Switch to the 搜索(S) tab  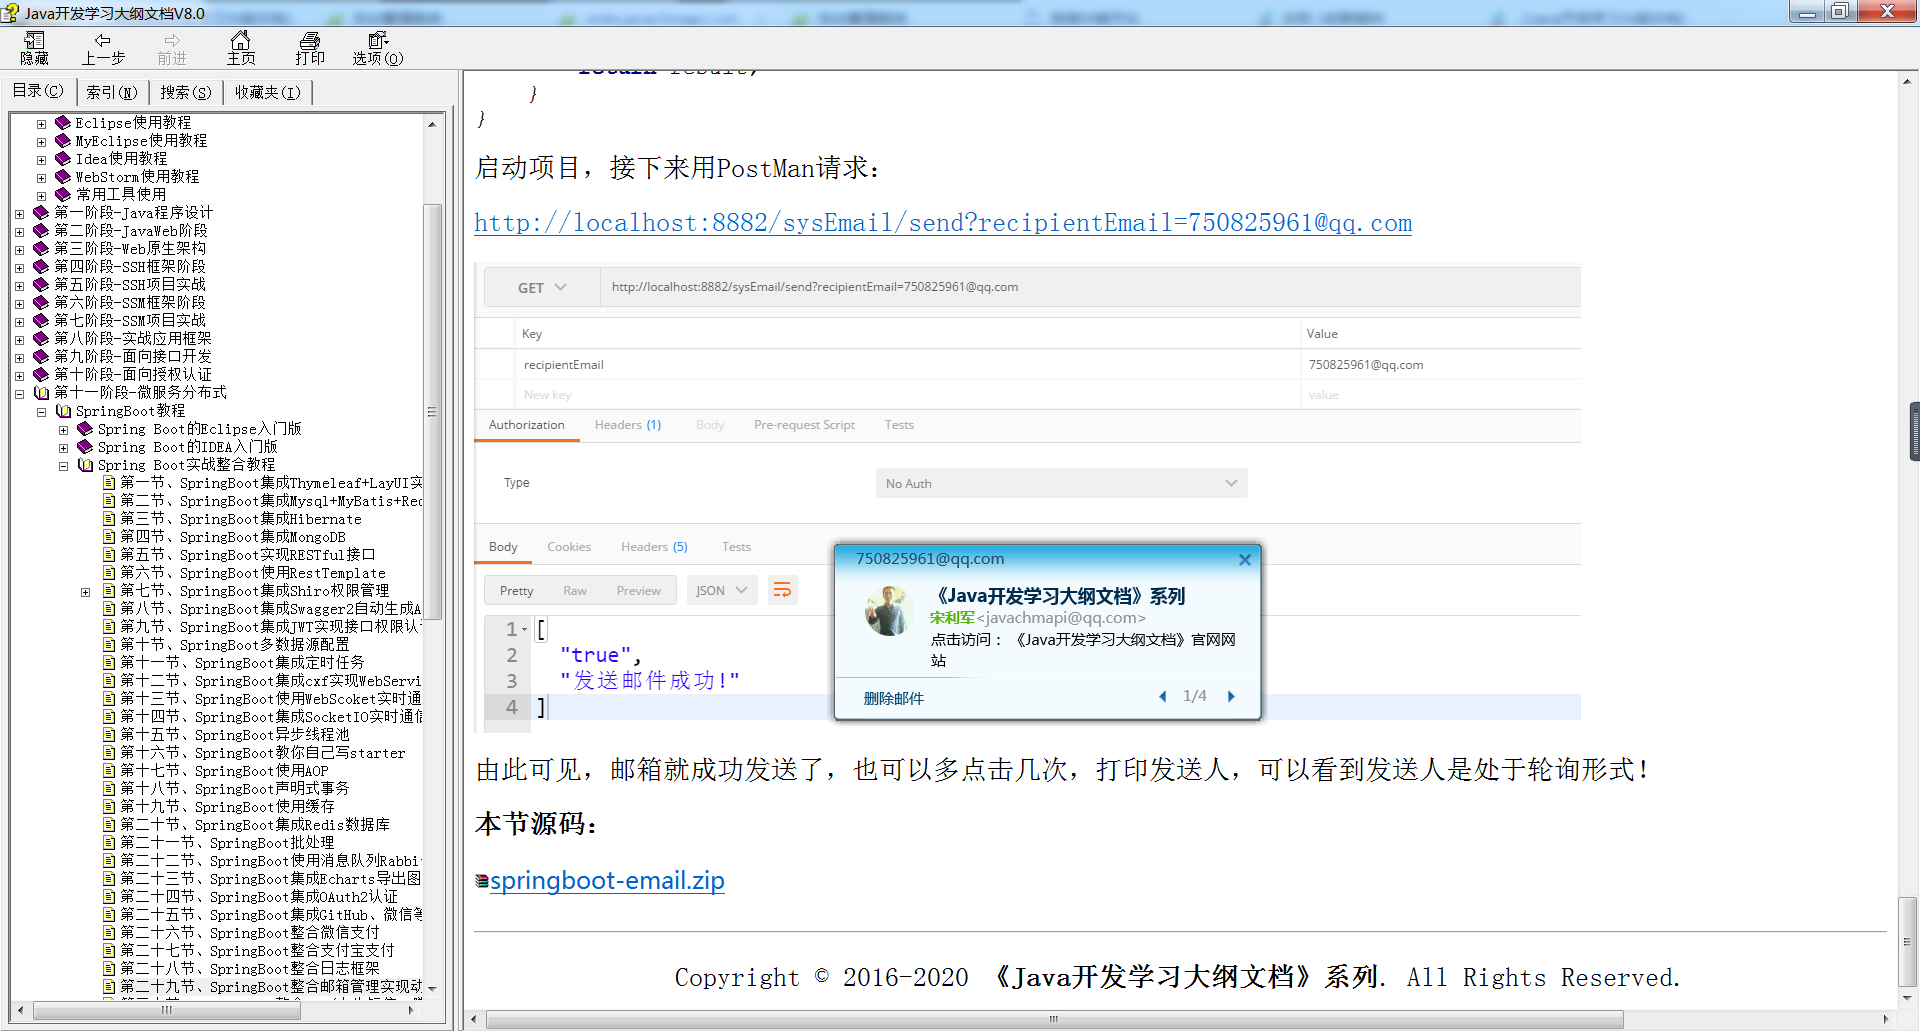(x=185, y=91)
